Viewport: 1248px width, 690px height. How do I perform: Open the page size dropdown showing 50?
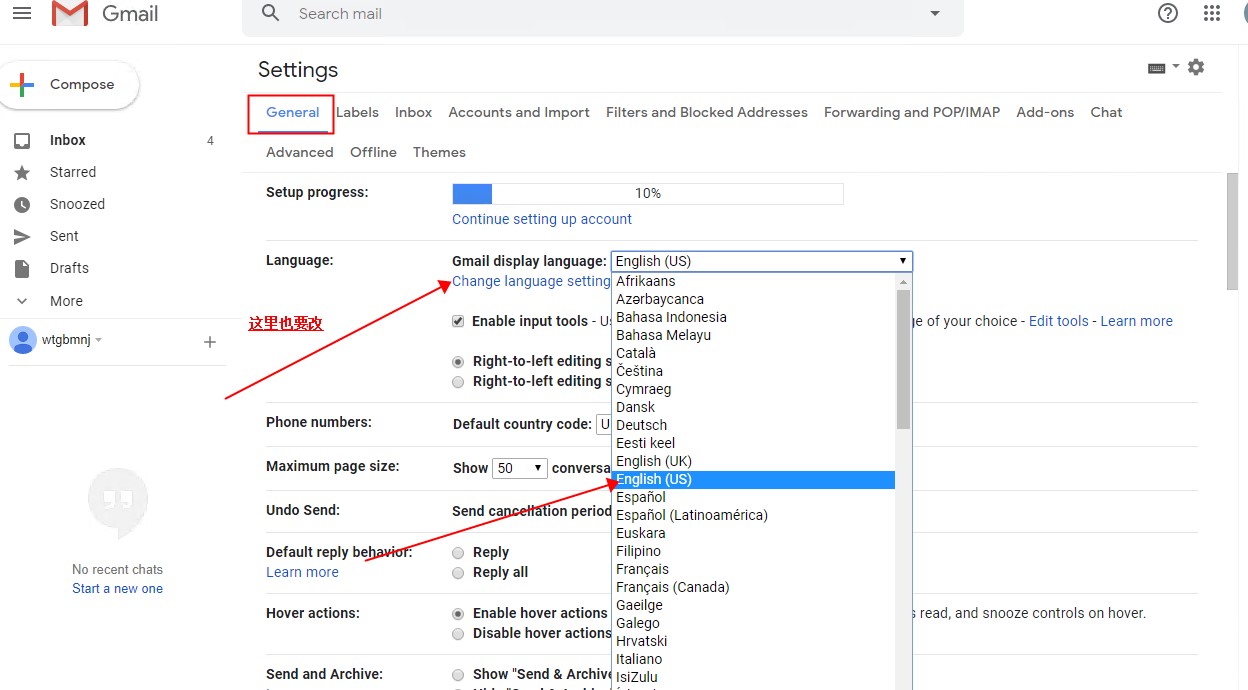(521, 468)
